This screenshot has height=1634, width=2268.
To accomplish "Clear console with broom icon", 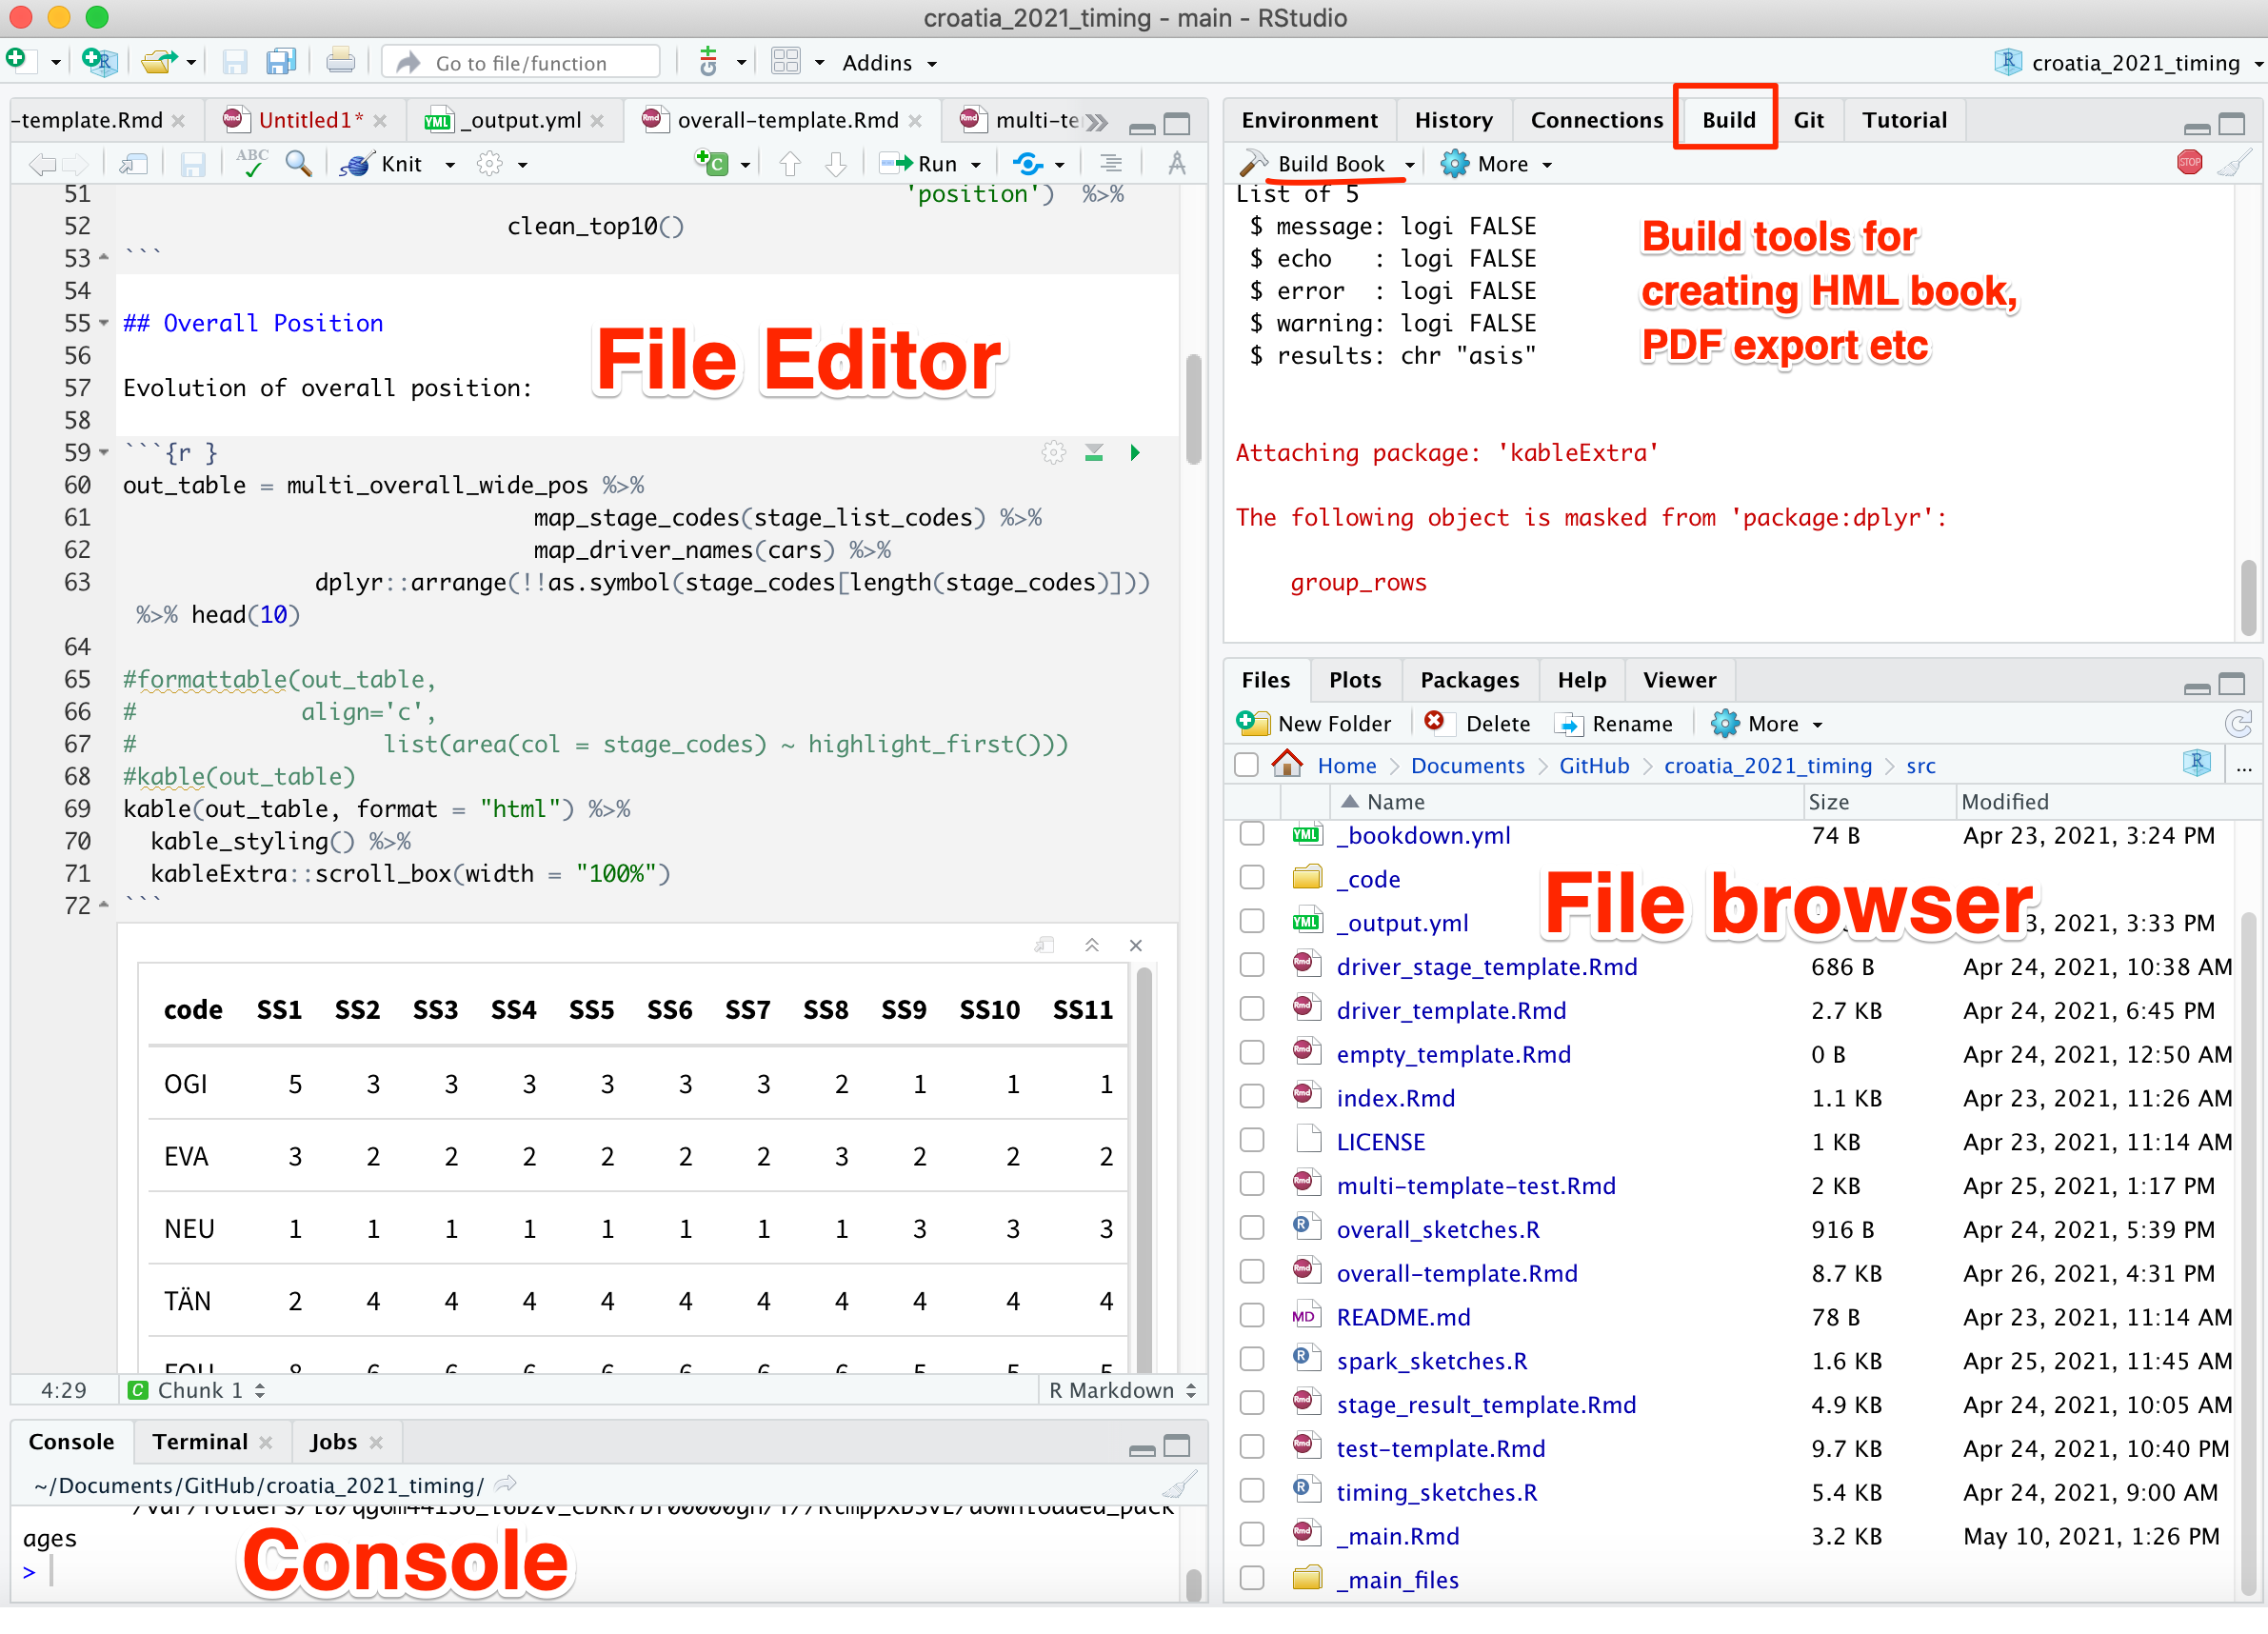I will 1180,1485.
